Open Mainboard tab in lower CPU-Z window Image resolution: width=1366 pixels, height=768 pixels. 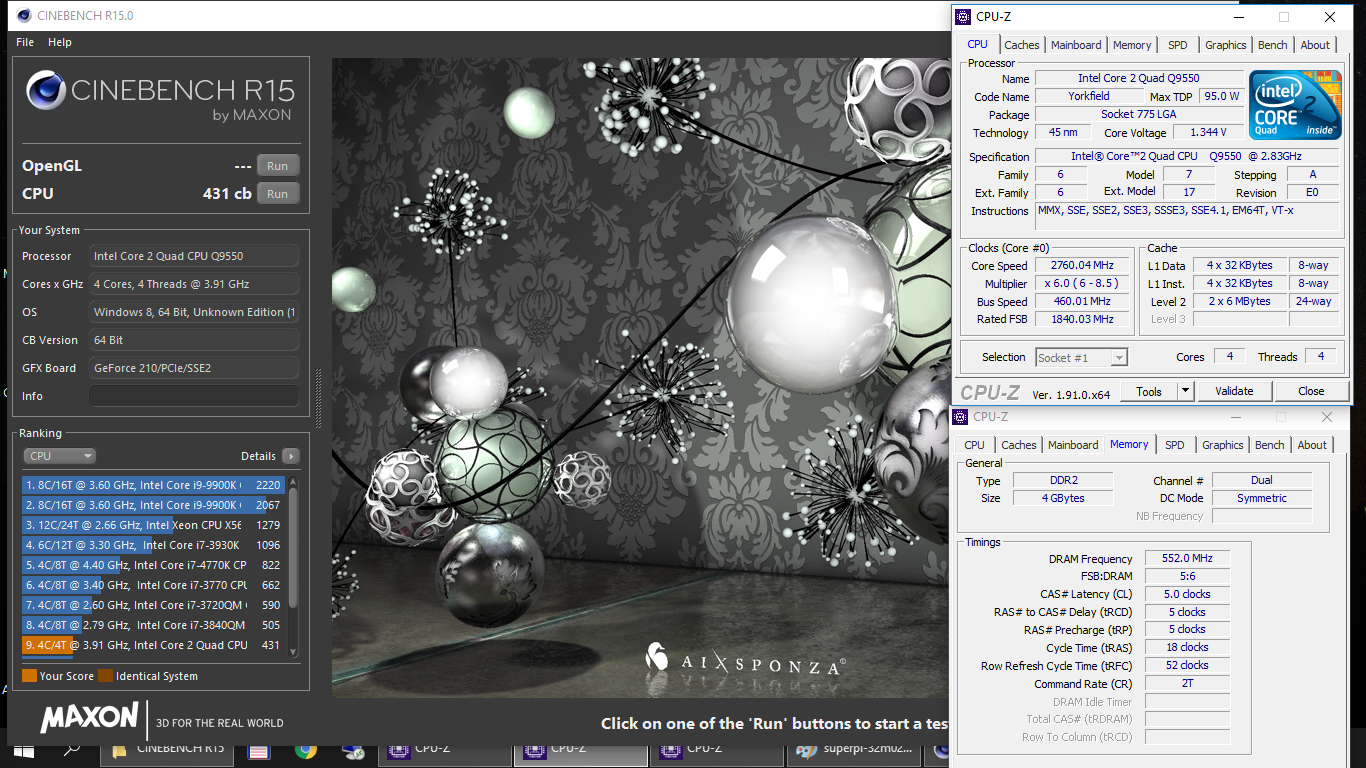(x=1073, y=445)
